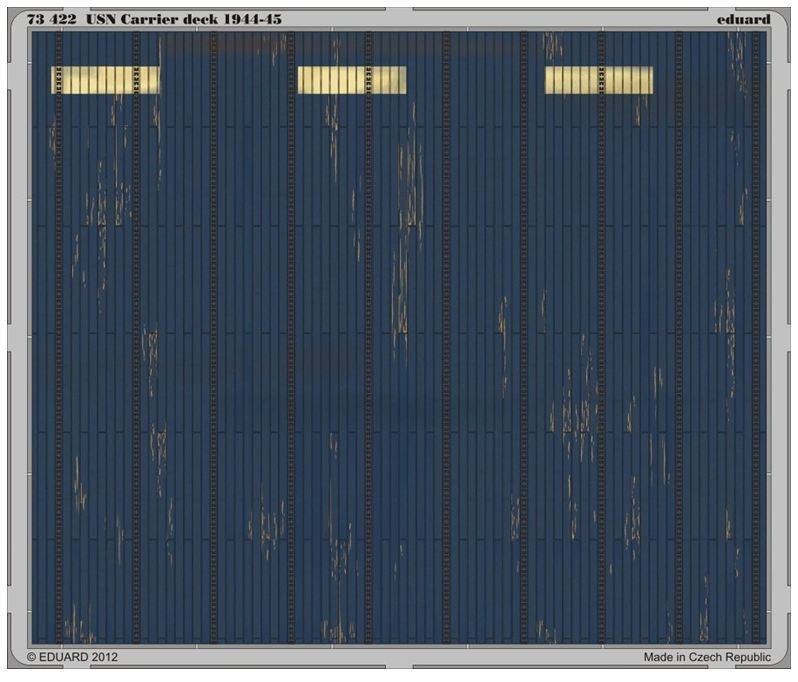Select the Made in Czech Republic label

point(706,657)
